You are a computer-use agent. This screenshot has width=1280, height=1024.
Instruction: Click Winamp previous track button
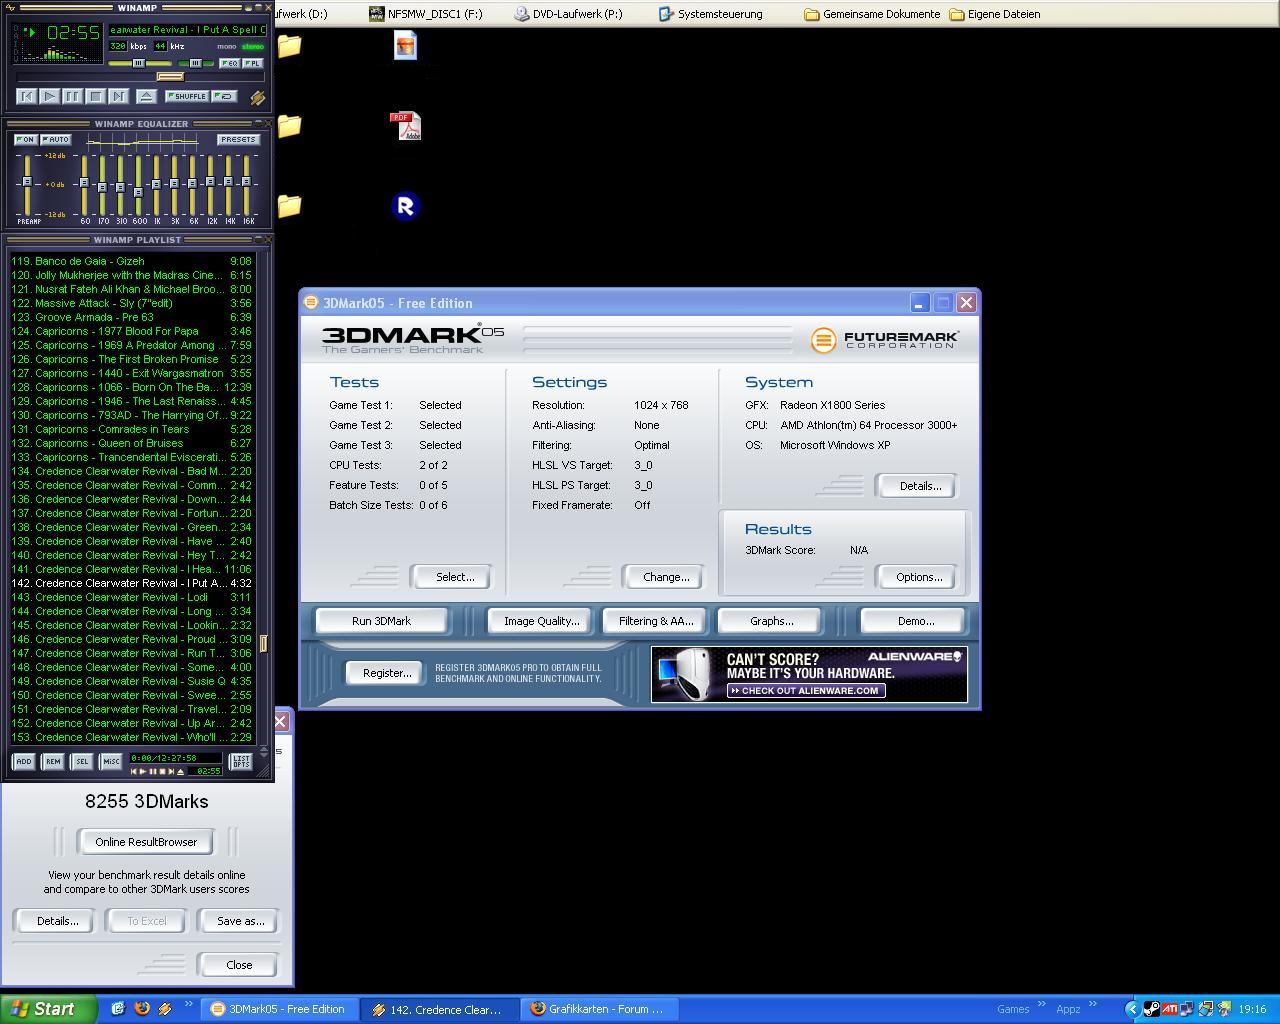coord(27,96)
